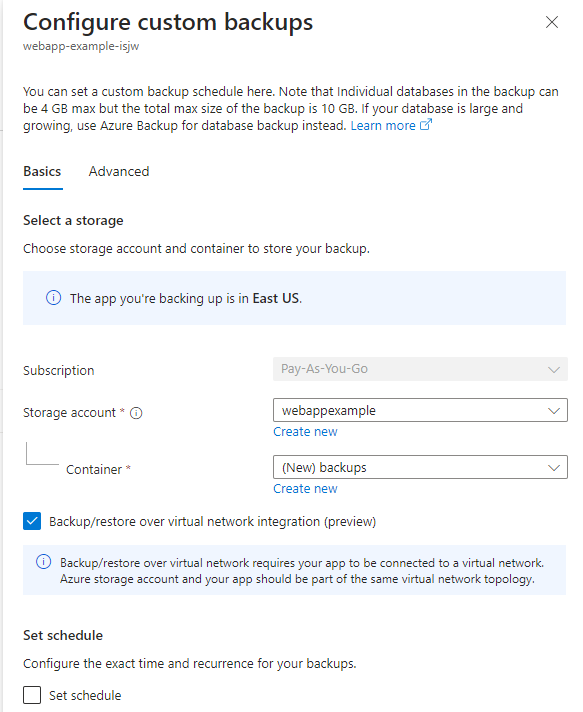Click the Set schedule checkbox label text

pyautogui.click(x=85, y=695)
